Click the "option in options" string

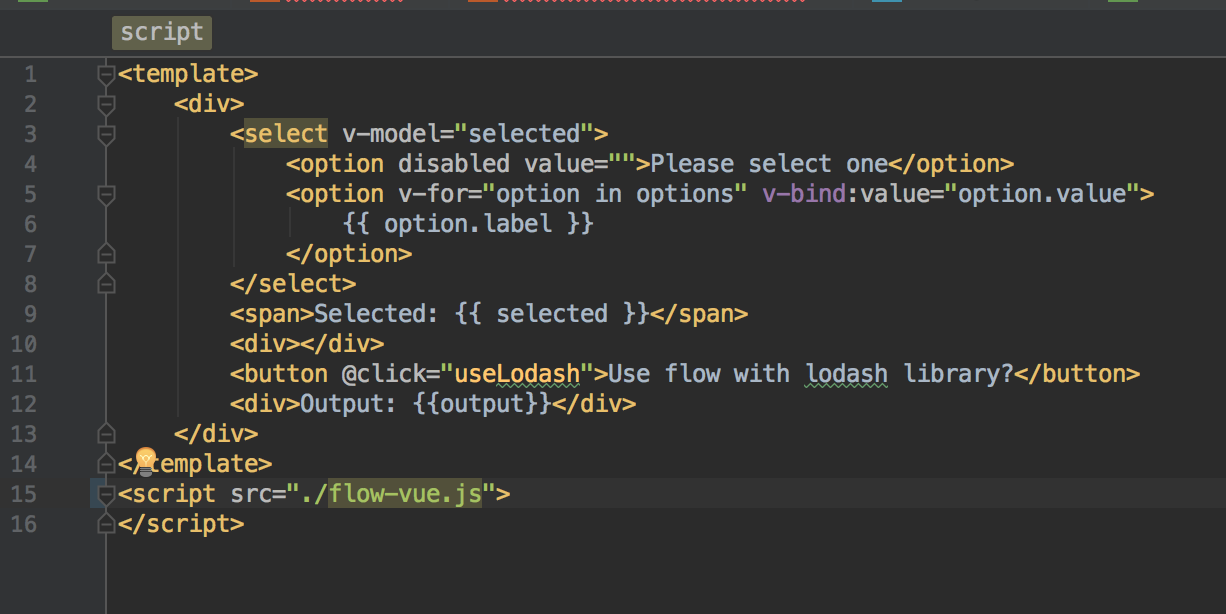coord(615,194)
